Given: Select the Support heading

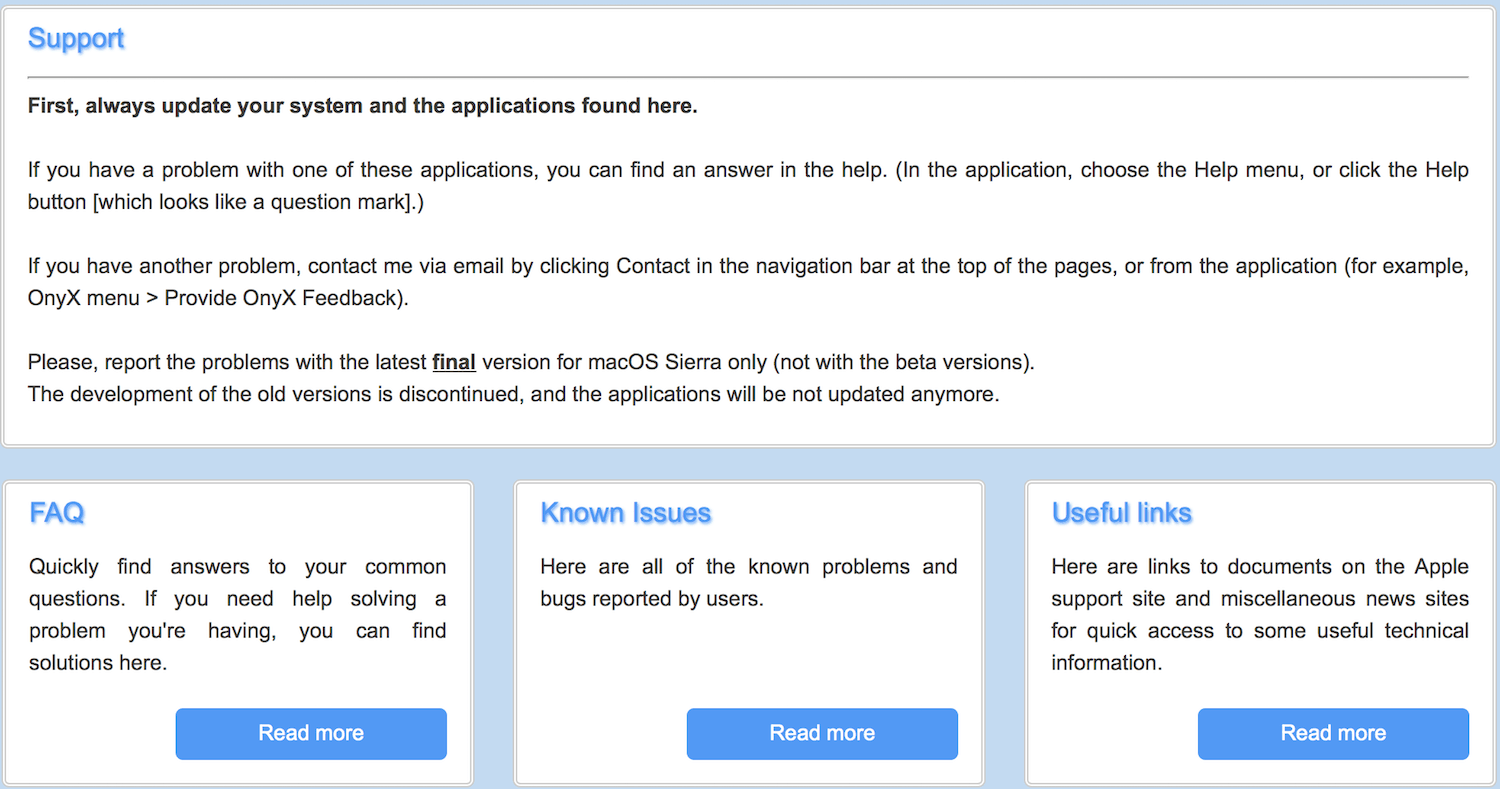Looking at the screenshot, I should coord(76,38).
